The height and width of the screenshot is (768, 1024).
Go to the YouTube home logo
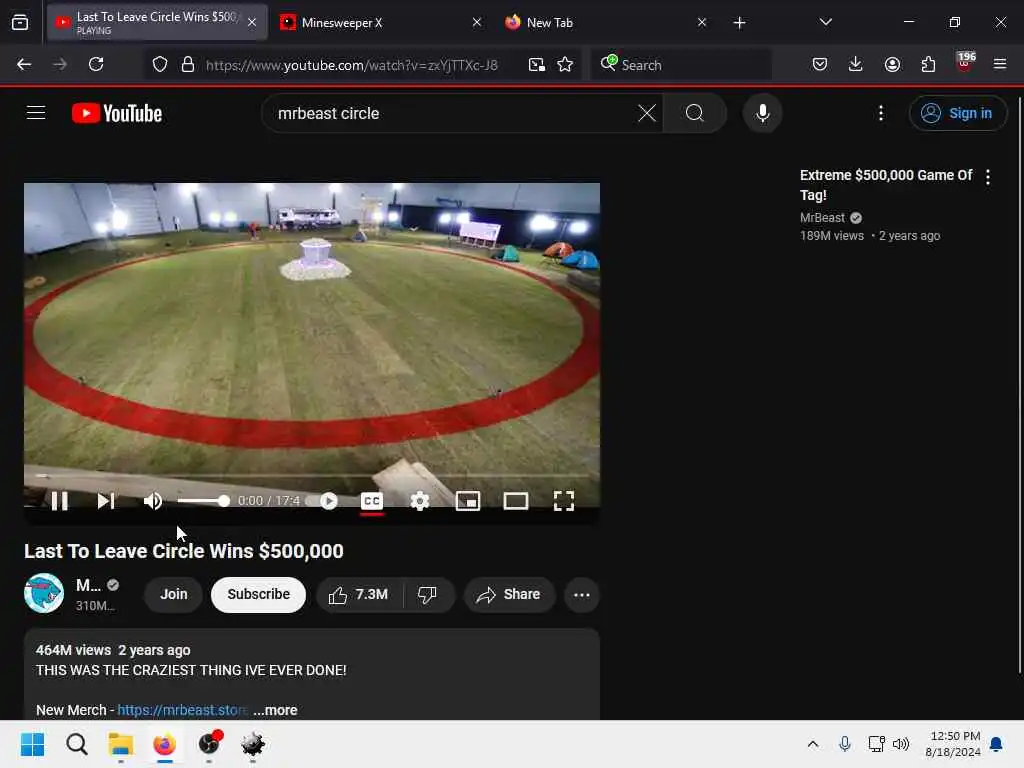(x=117, y=113)
